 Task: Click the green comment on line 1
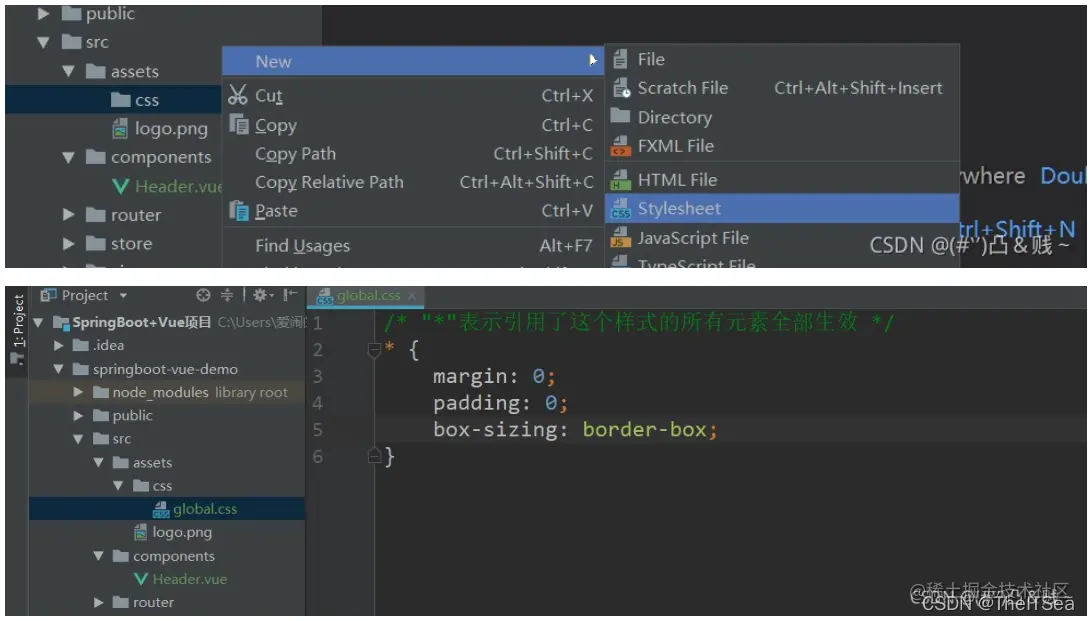tap(638, 322)
